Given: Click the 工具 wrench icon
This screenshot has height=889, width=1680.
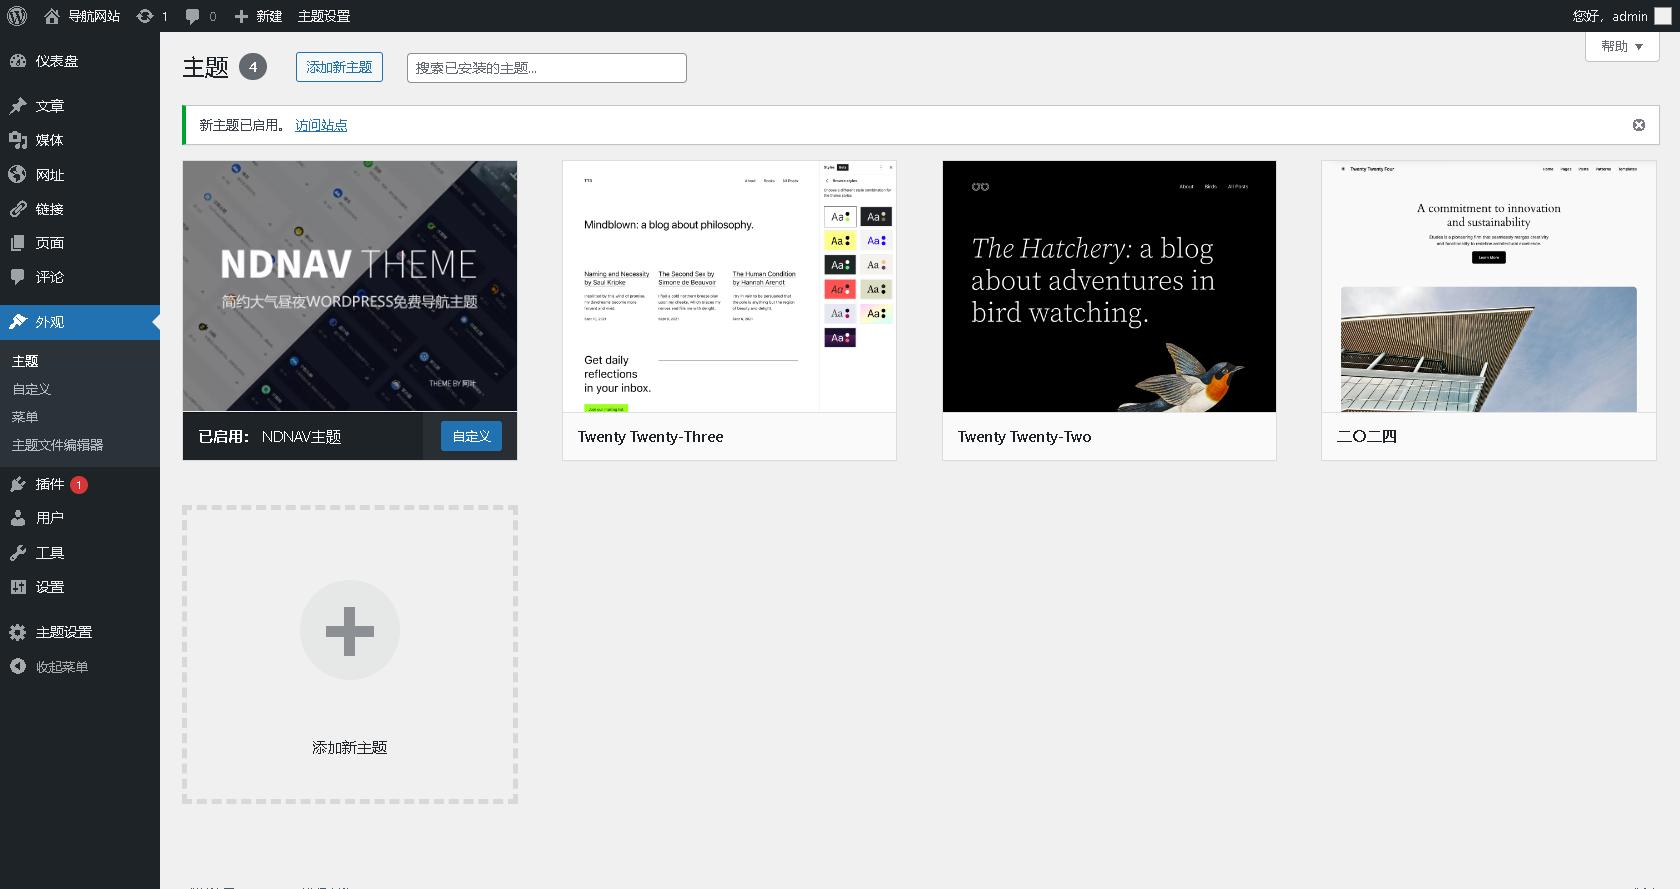Looking at the screenshot, I should 18,553.
